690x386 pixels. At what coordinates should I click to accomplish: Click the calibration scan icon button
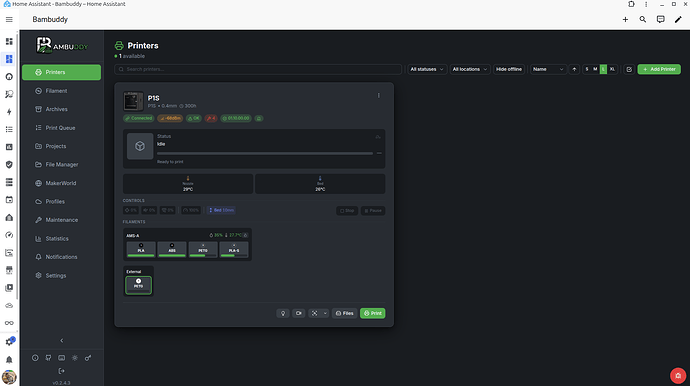(x=314, y=313)
